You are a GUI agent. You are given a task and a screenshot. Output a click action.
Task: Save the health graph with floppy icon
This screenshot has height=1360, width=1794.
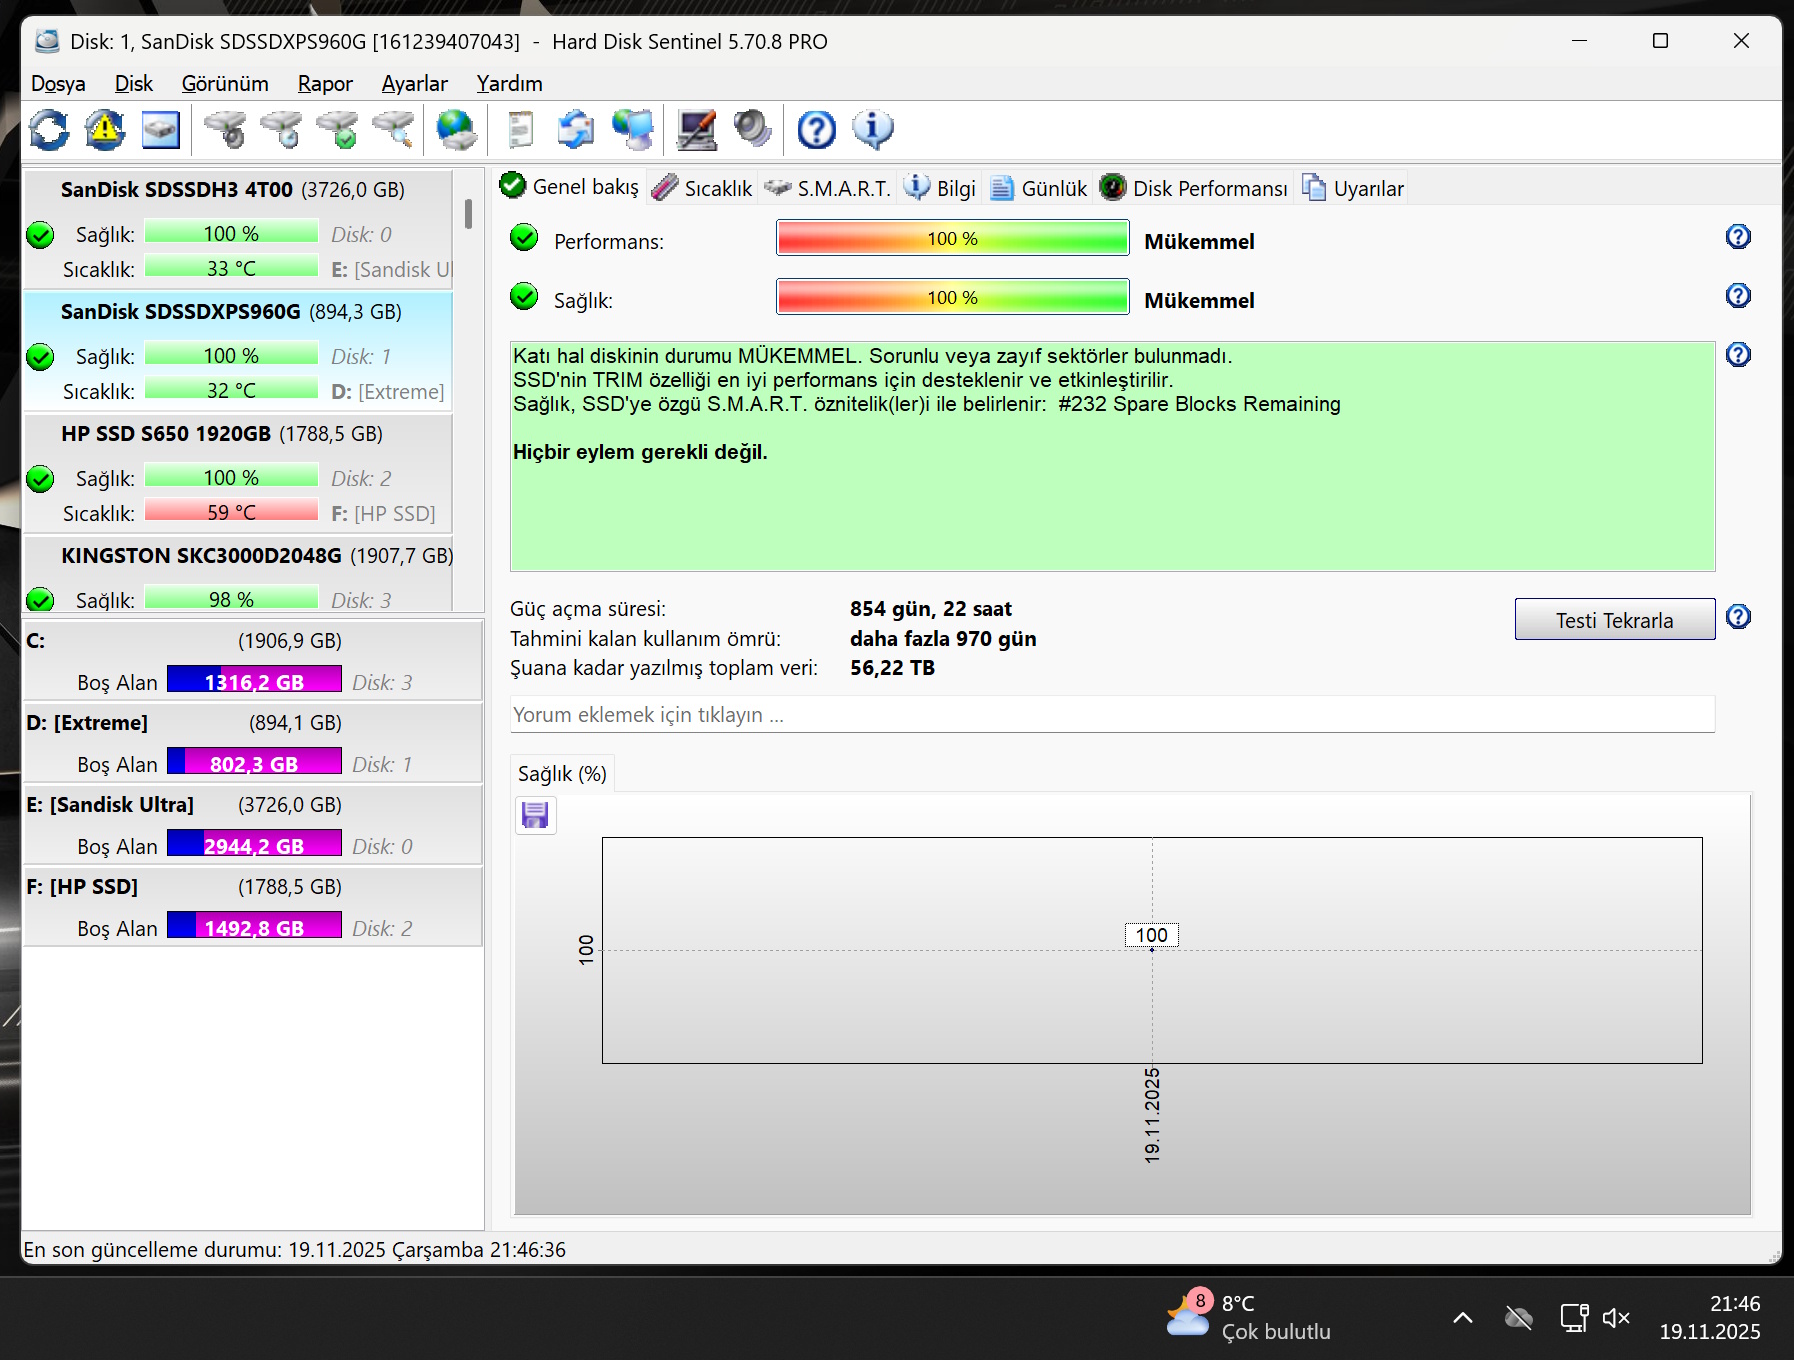click(535, 815)
